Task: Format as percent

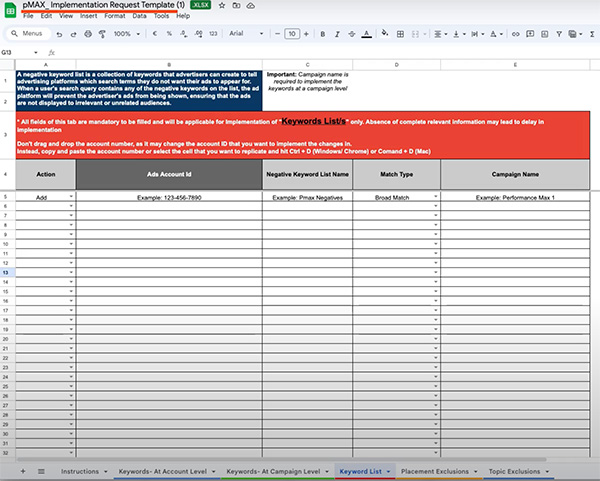Action: pyautogui.click(x=169, y=34)
